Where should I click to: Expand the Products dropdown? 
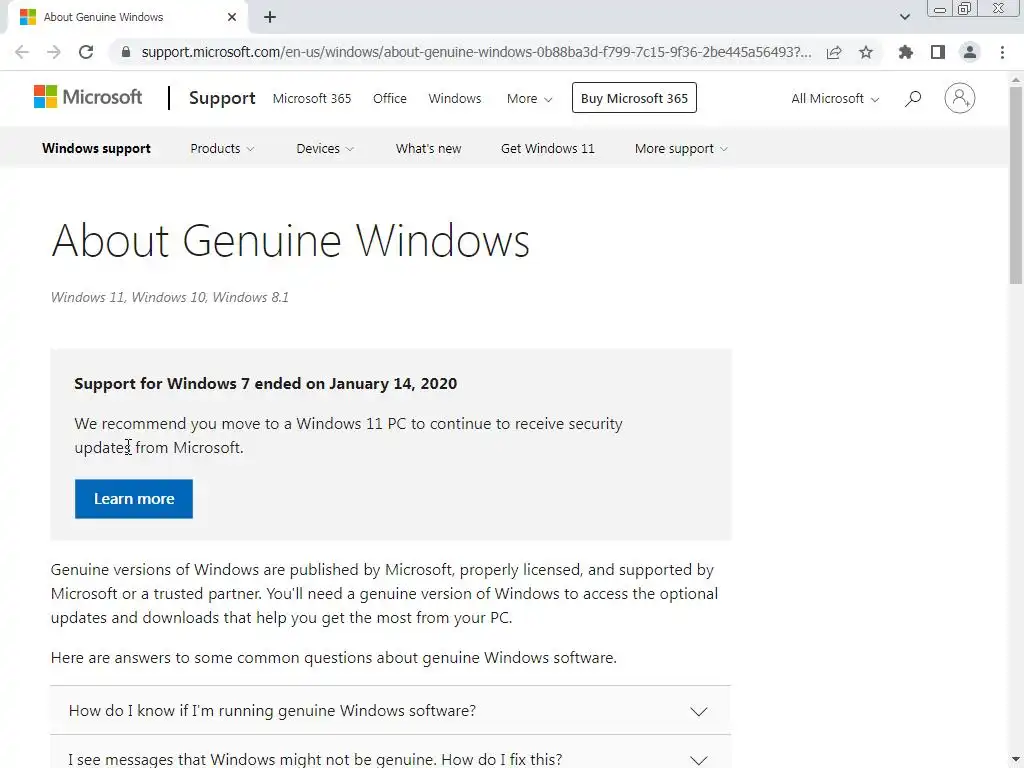pyautogui.click(x=222, y=148)
